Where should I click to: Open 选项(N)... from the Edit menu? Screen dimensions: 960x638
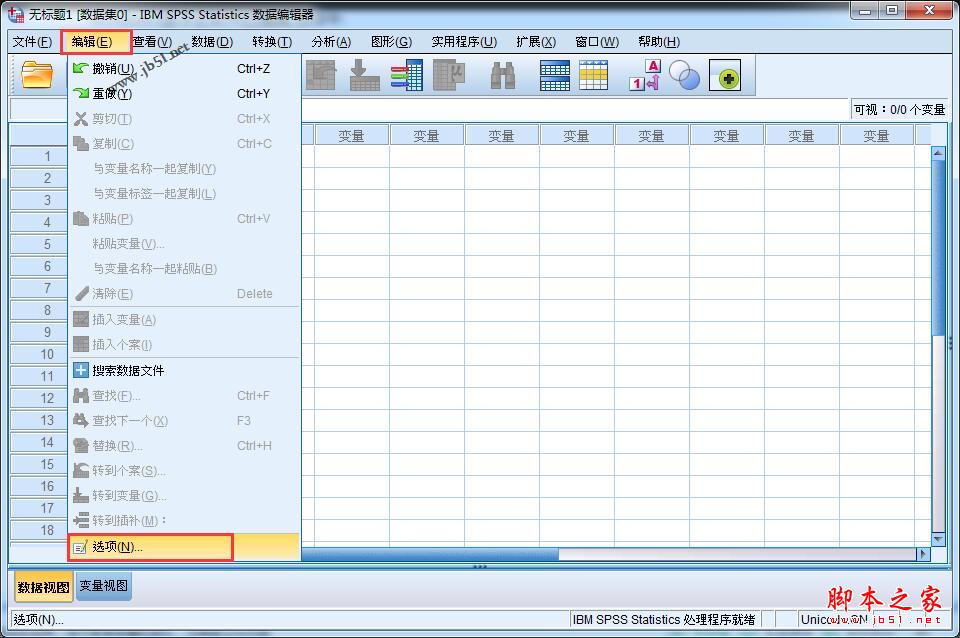pos(184,547)
